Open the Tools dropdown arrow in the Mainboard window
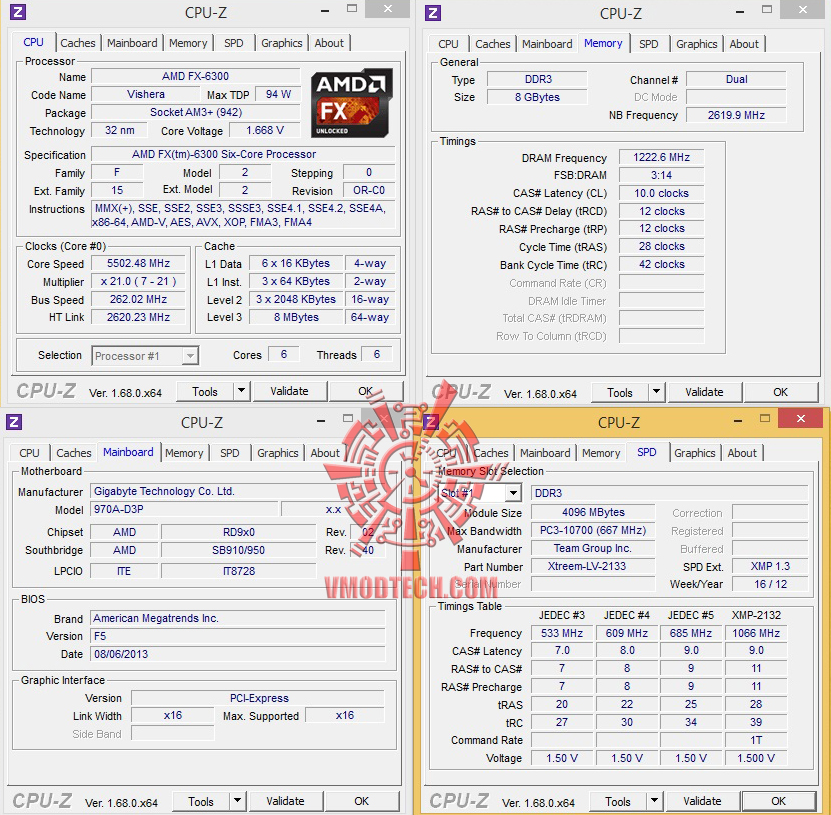Screen dimensions: 831x815 pyautogui.click(x=237, y=801)
